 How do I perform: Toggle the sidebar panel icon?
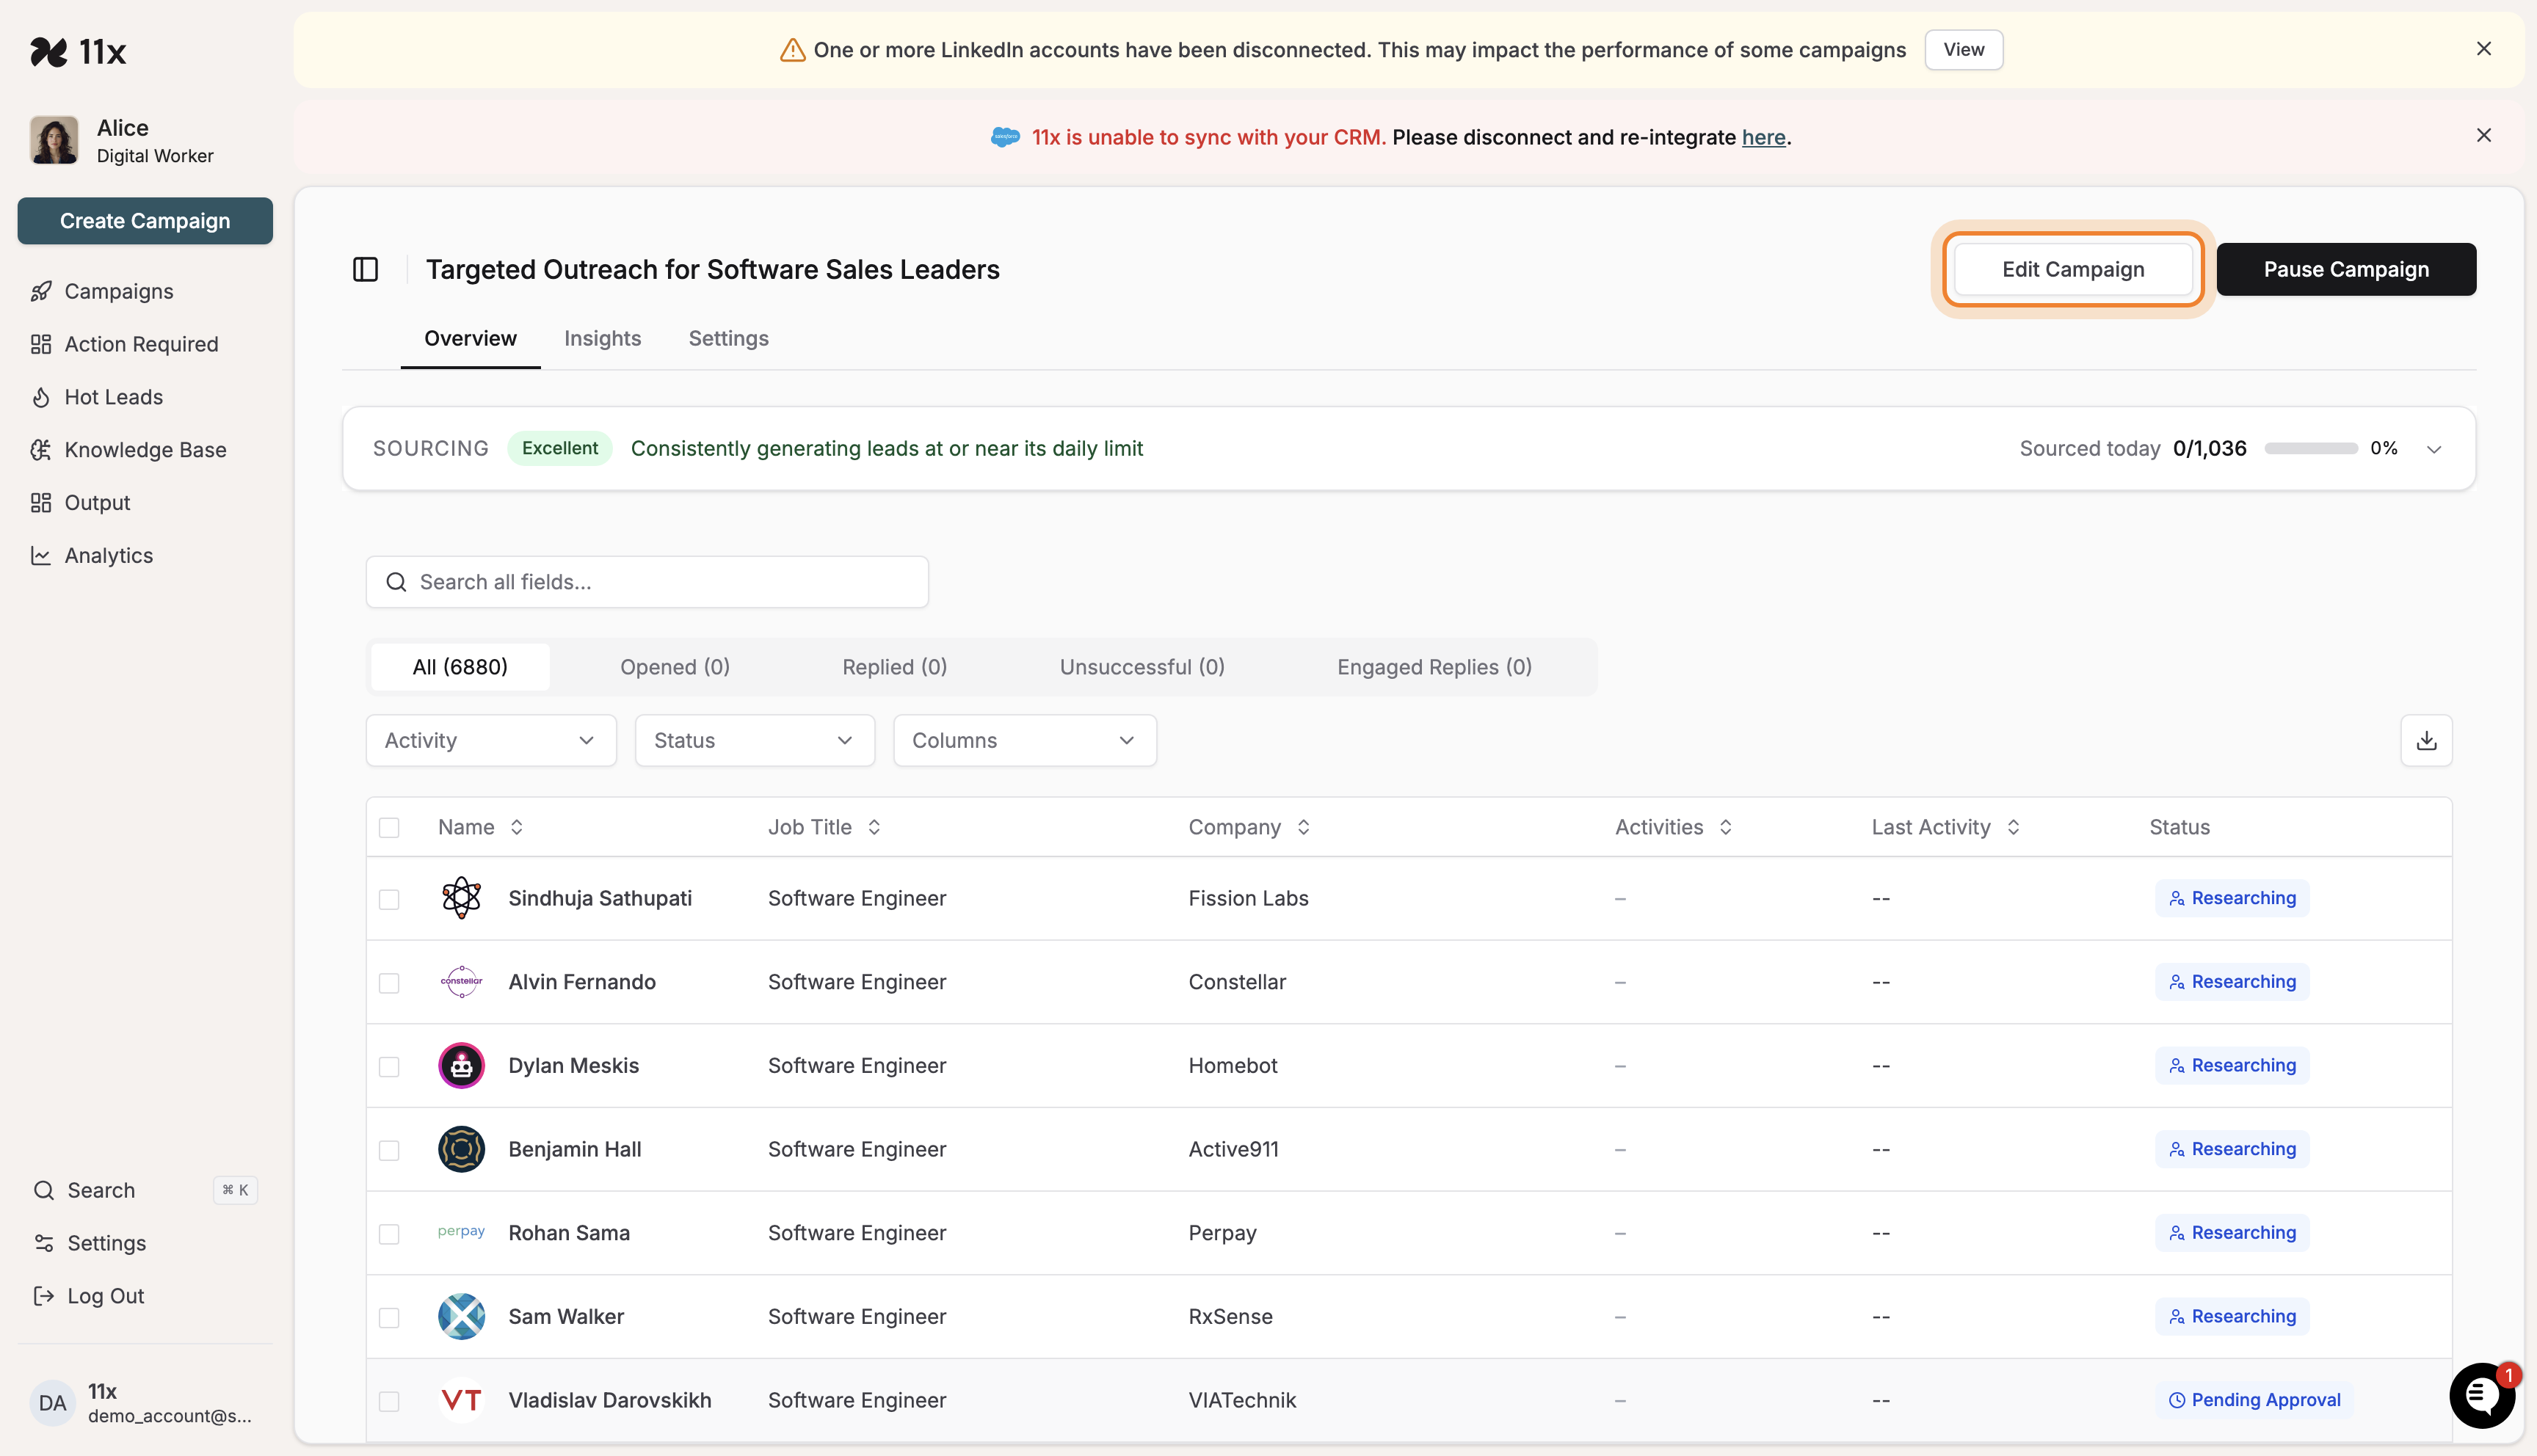(365, 270)
